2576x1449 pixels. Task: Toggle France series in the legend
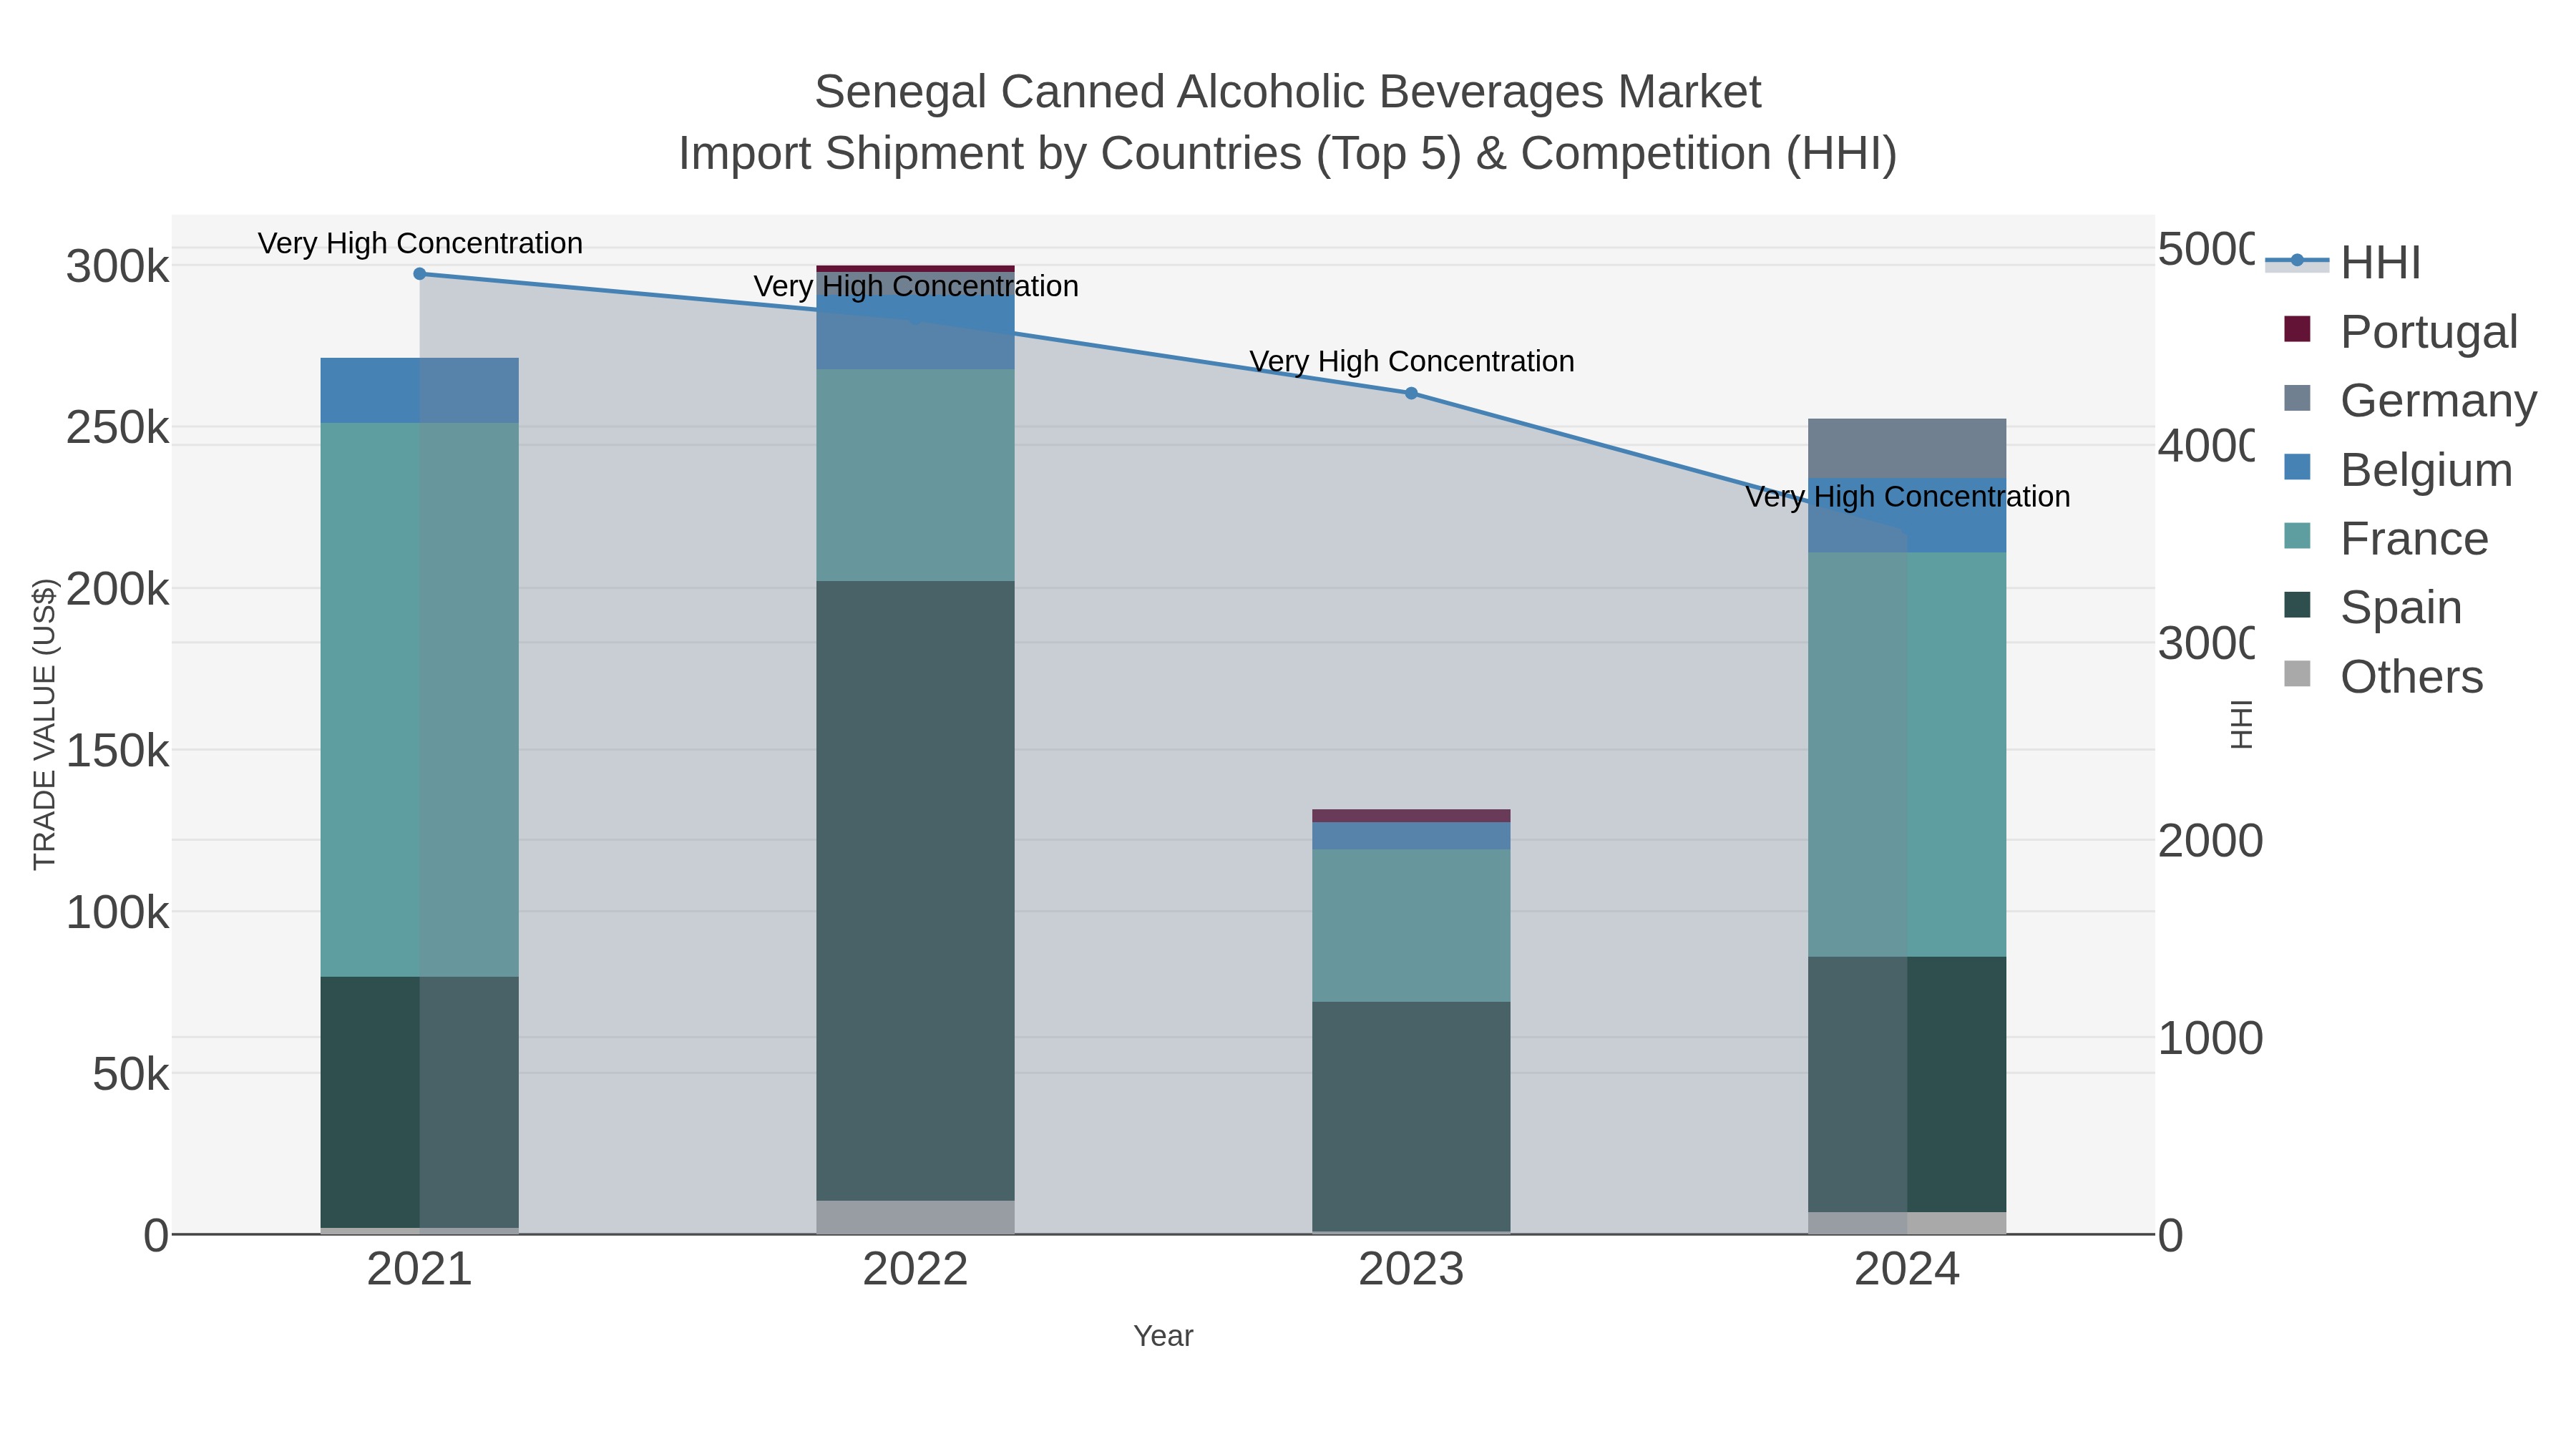point(2386,538)
